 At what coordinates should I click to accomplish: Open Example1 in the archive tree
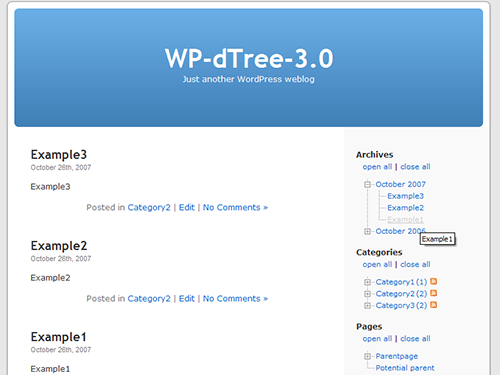[405, 219]
